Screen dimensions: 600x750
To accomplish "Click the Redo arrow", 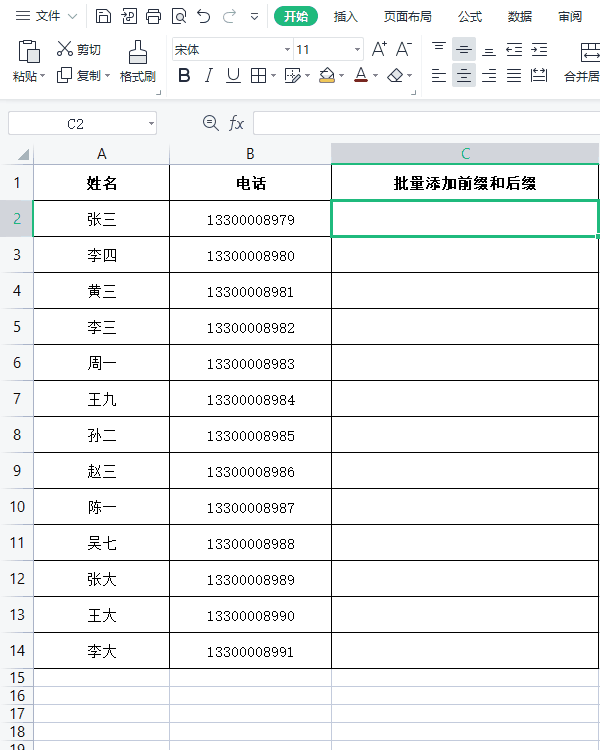I will click(x=229, y=16).
